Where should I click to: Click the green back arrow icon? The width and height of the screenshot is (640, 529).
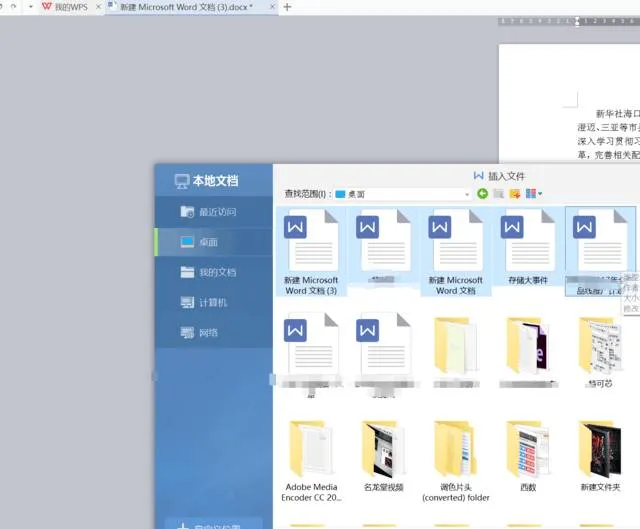coord(482,193)
